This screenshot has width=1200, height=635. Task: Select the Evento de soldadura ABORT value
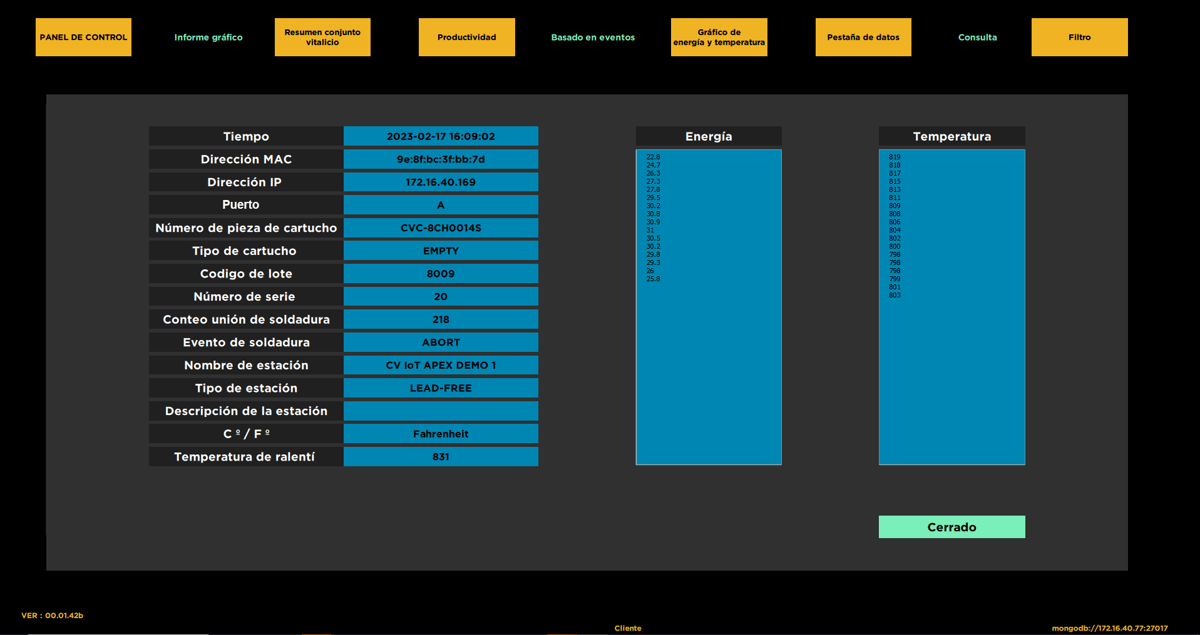(x=441, y=341)
